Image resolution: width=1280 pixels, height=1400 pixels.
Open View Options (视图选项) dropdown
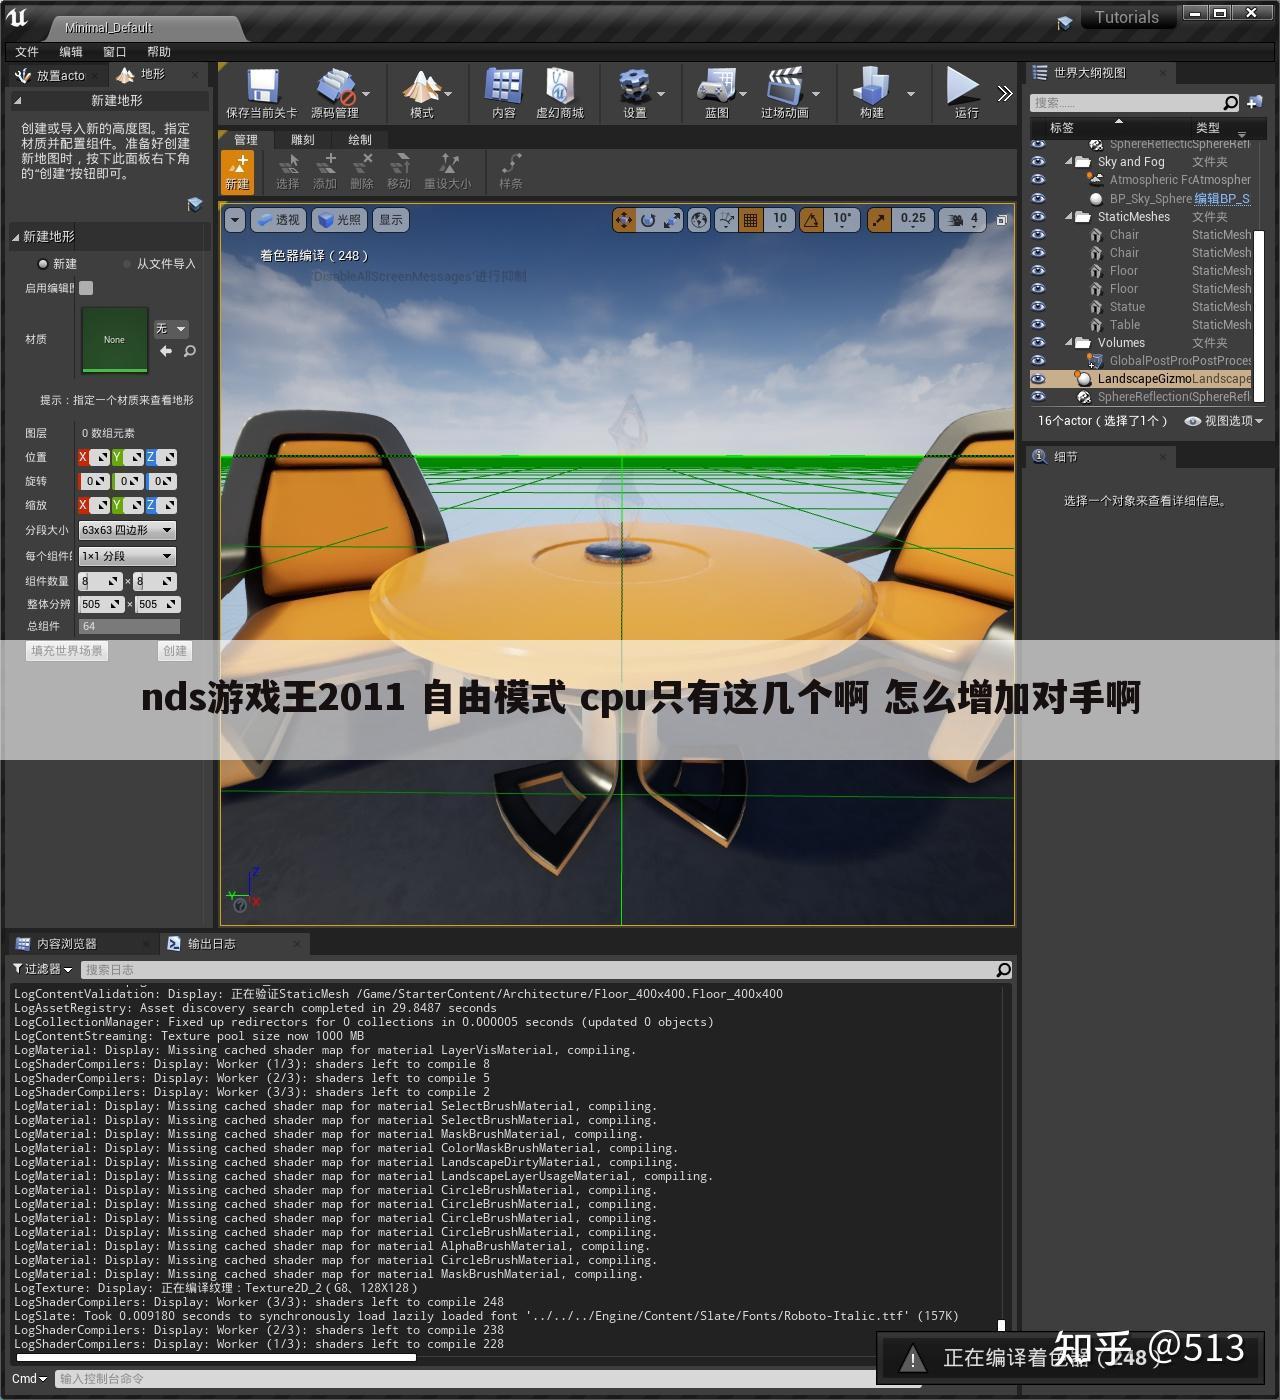(1224, 421)
